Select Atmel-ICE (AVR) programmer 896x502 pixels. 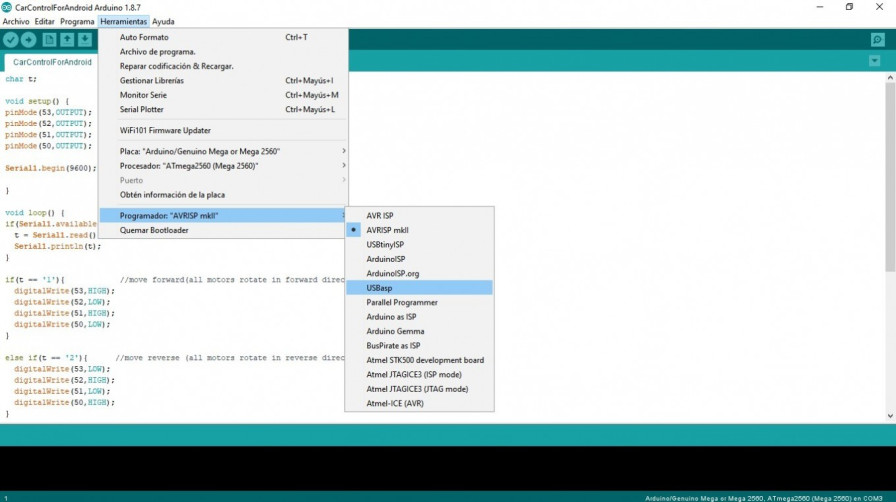point(395,404)
